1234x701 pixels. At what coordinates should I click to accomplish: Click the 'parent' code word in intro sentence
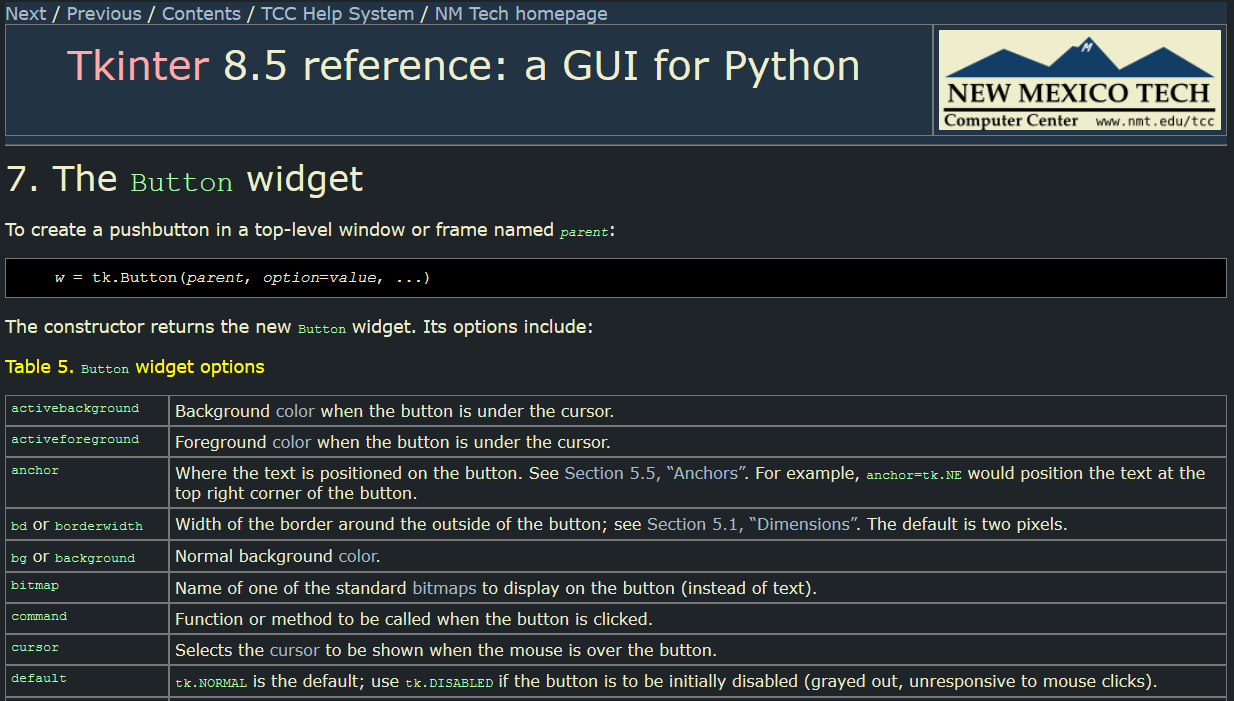point(584,232)
